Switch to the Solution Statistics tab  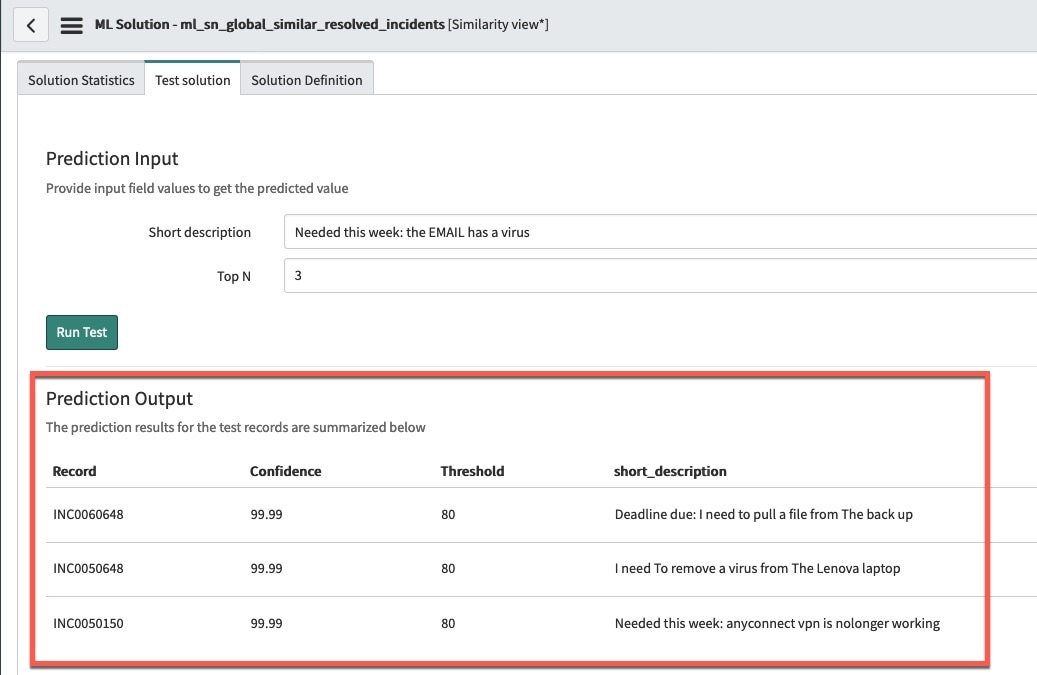coord(80,79)
